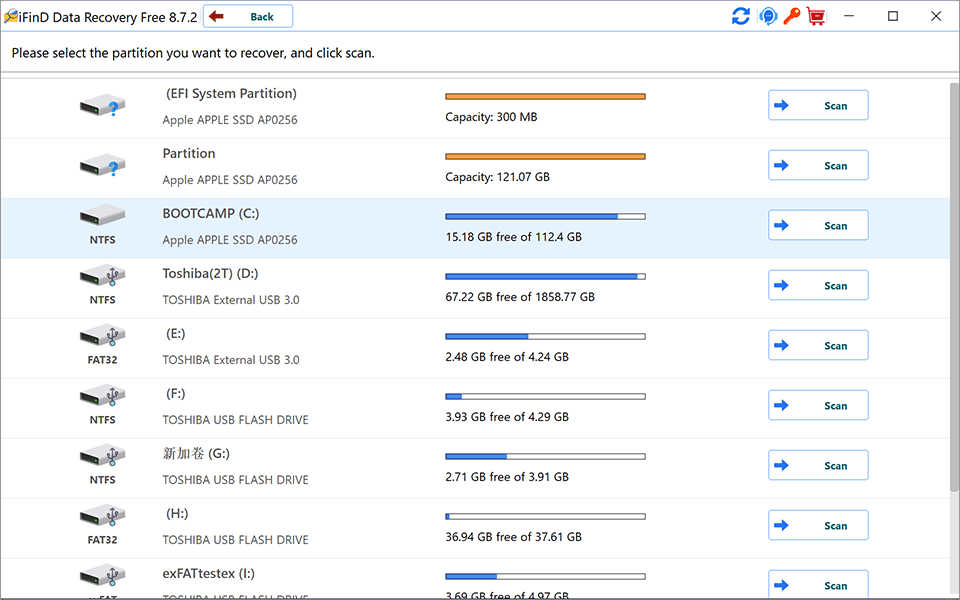960x600 pixels.
Task: Click the refresh drive list icon
Action: pos(741,17)
